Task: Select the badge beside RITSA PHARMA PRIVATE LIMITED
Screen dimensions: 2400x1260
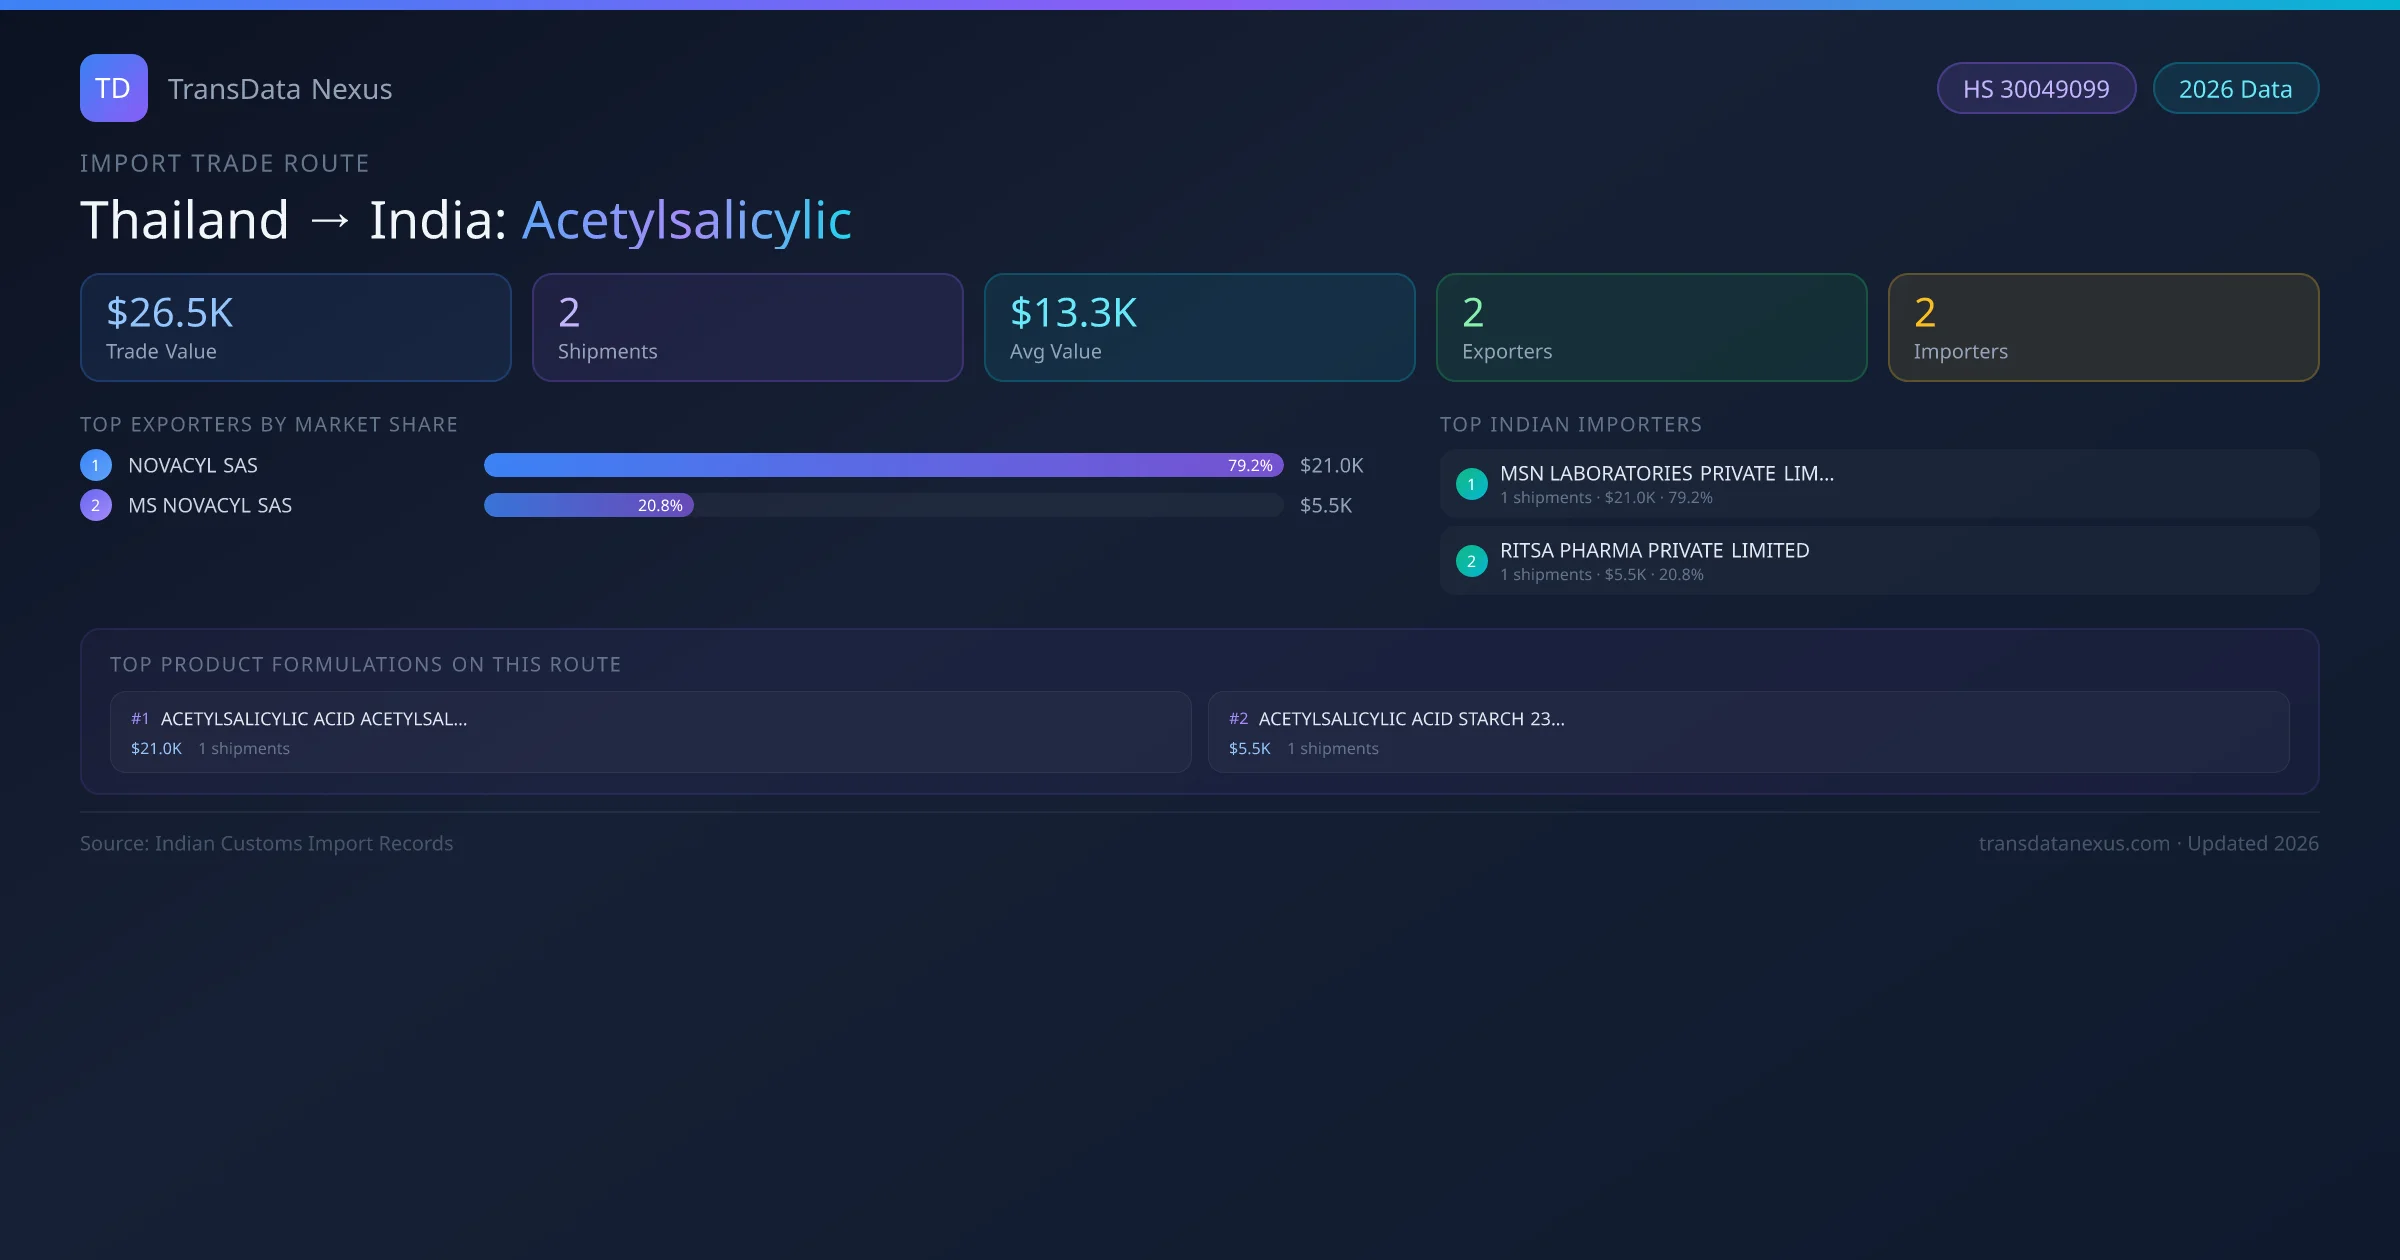Action: pyautogui.click(x=1471, y=561)
